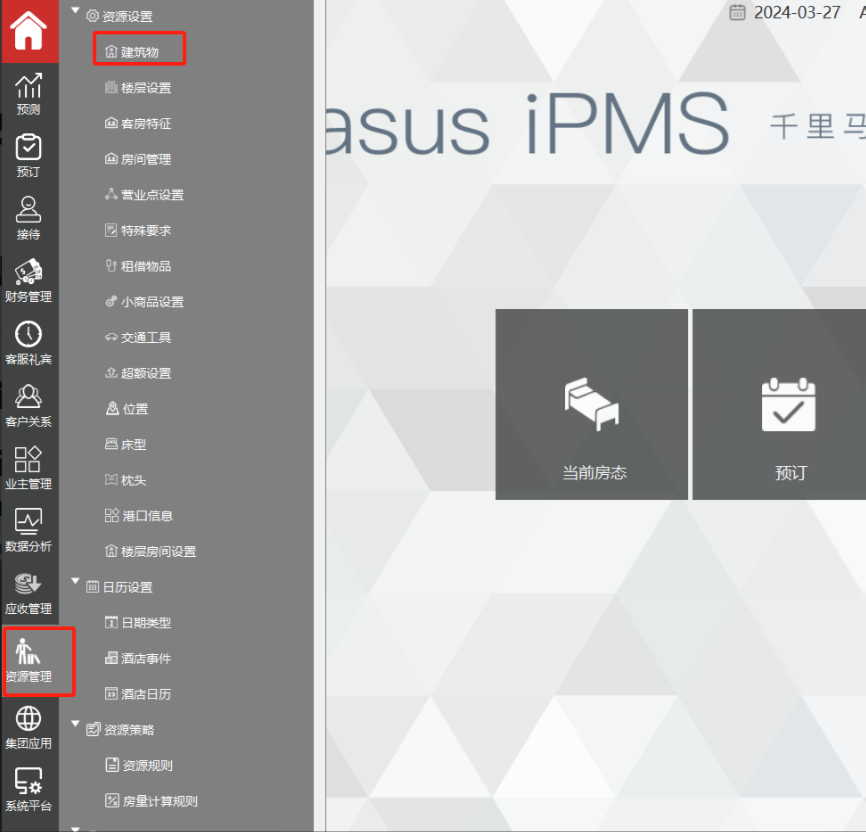Open 客服礼宾 concierge clock icon
The image size is (866, 832).
click(x=29, y=342)
